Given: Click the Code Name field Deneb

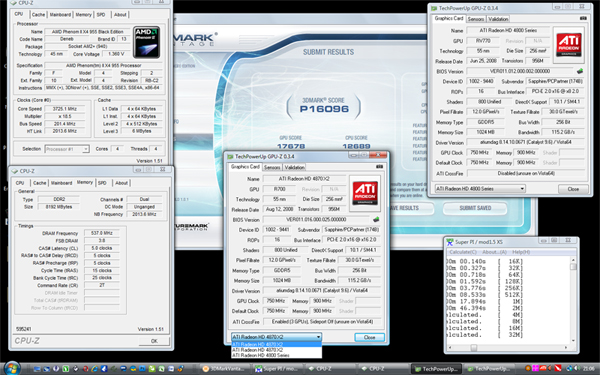Looking at the screenshot, I should pos(67,39).
